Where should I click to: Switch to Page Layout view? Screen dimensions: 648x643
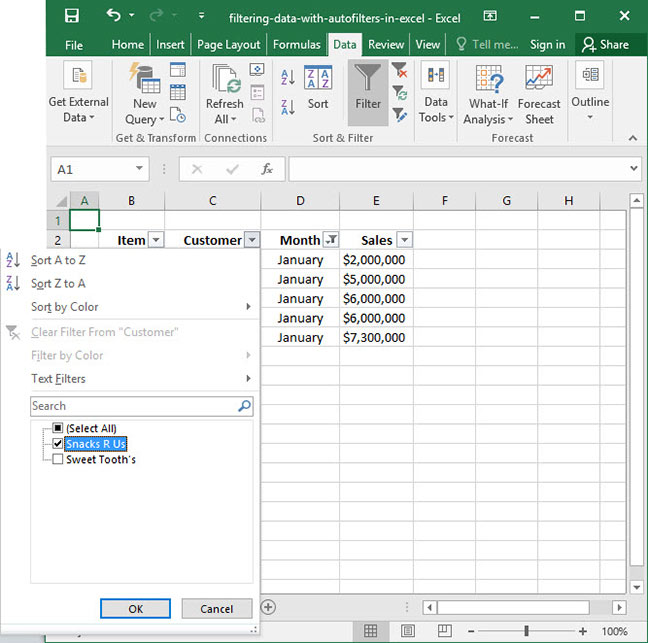[408, 631]
